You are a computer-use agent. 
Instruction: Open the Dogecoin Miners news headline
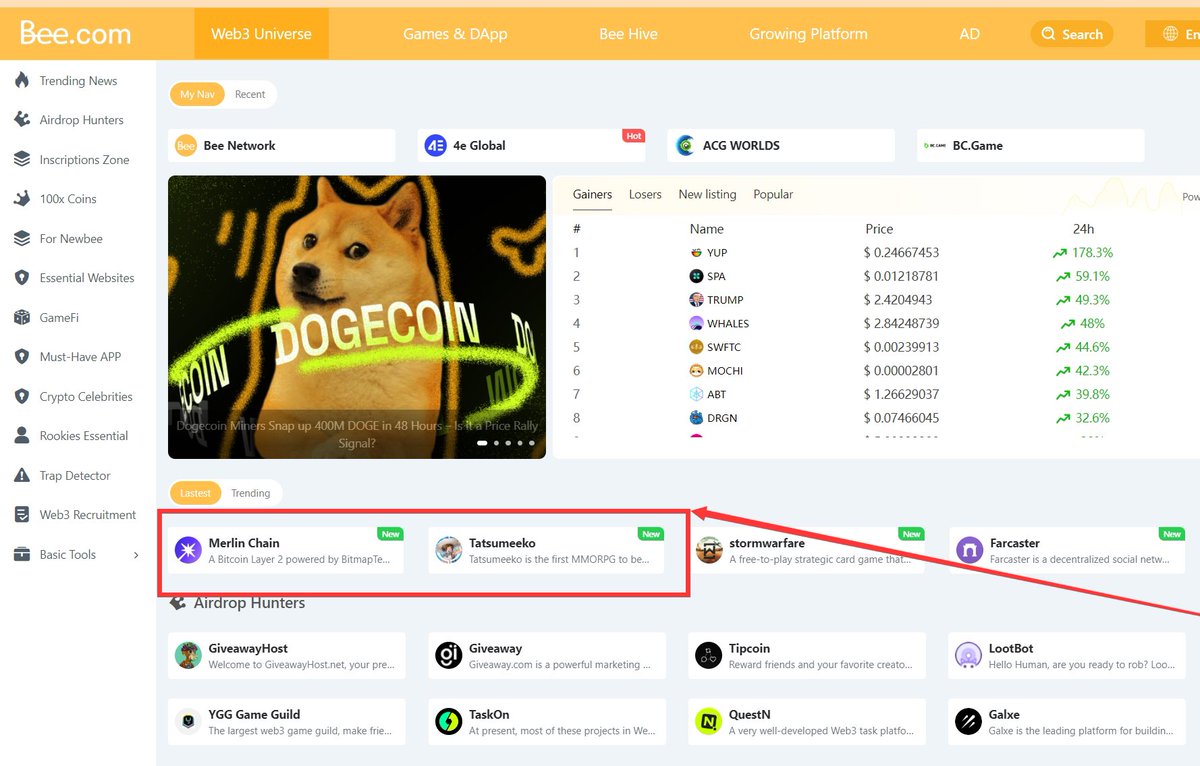(x=357, y=434)
